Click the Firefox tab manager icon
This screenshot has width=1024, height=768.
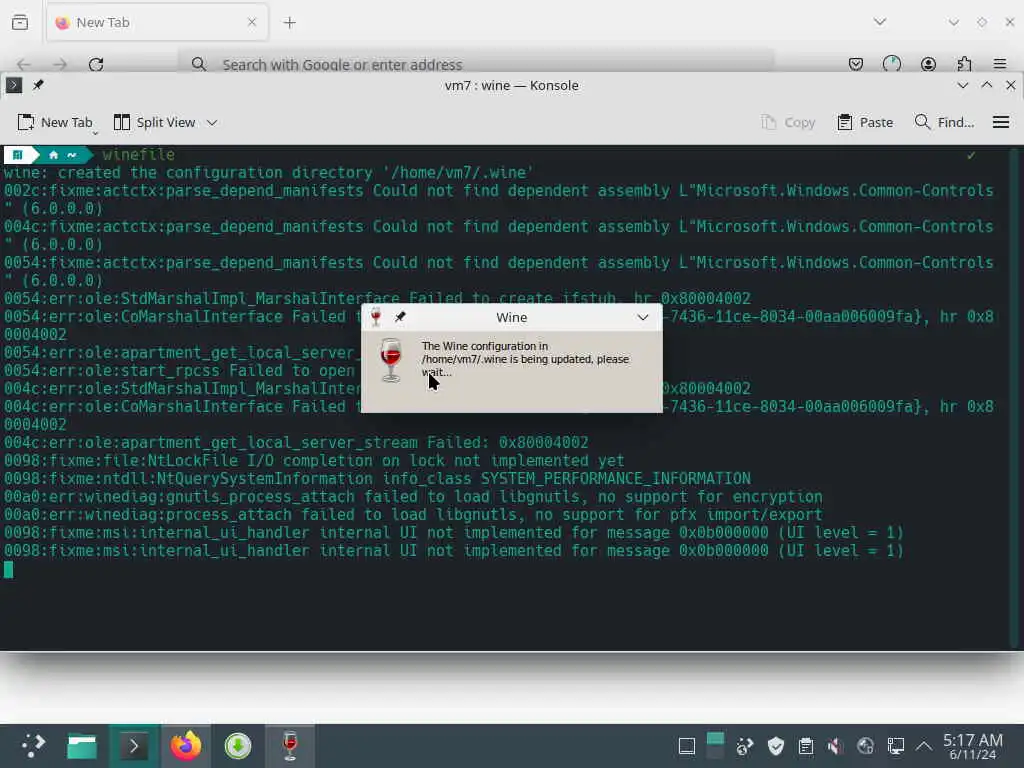pyautogui.click(x=20, y=23)
